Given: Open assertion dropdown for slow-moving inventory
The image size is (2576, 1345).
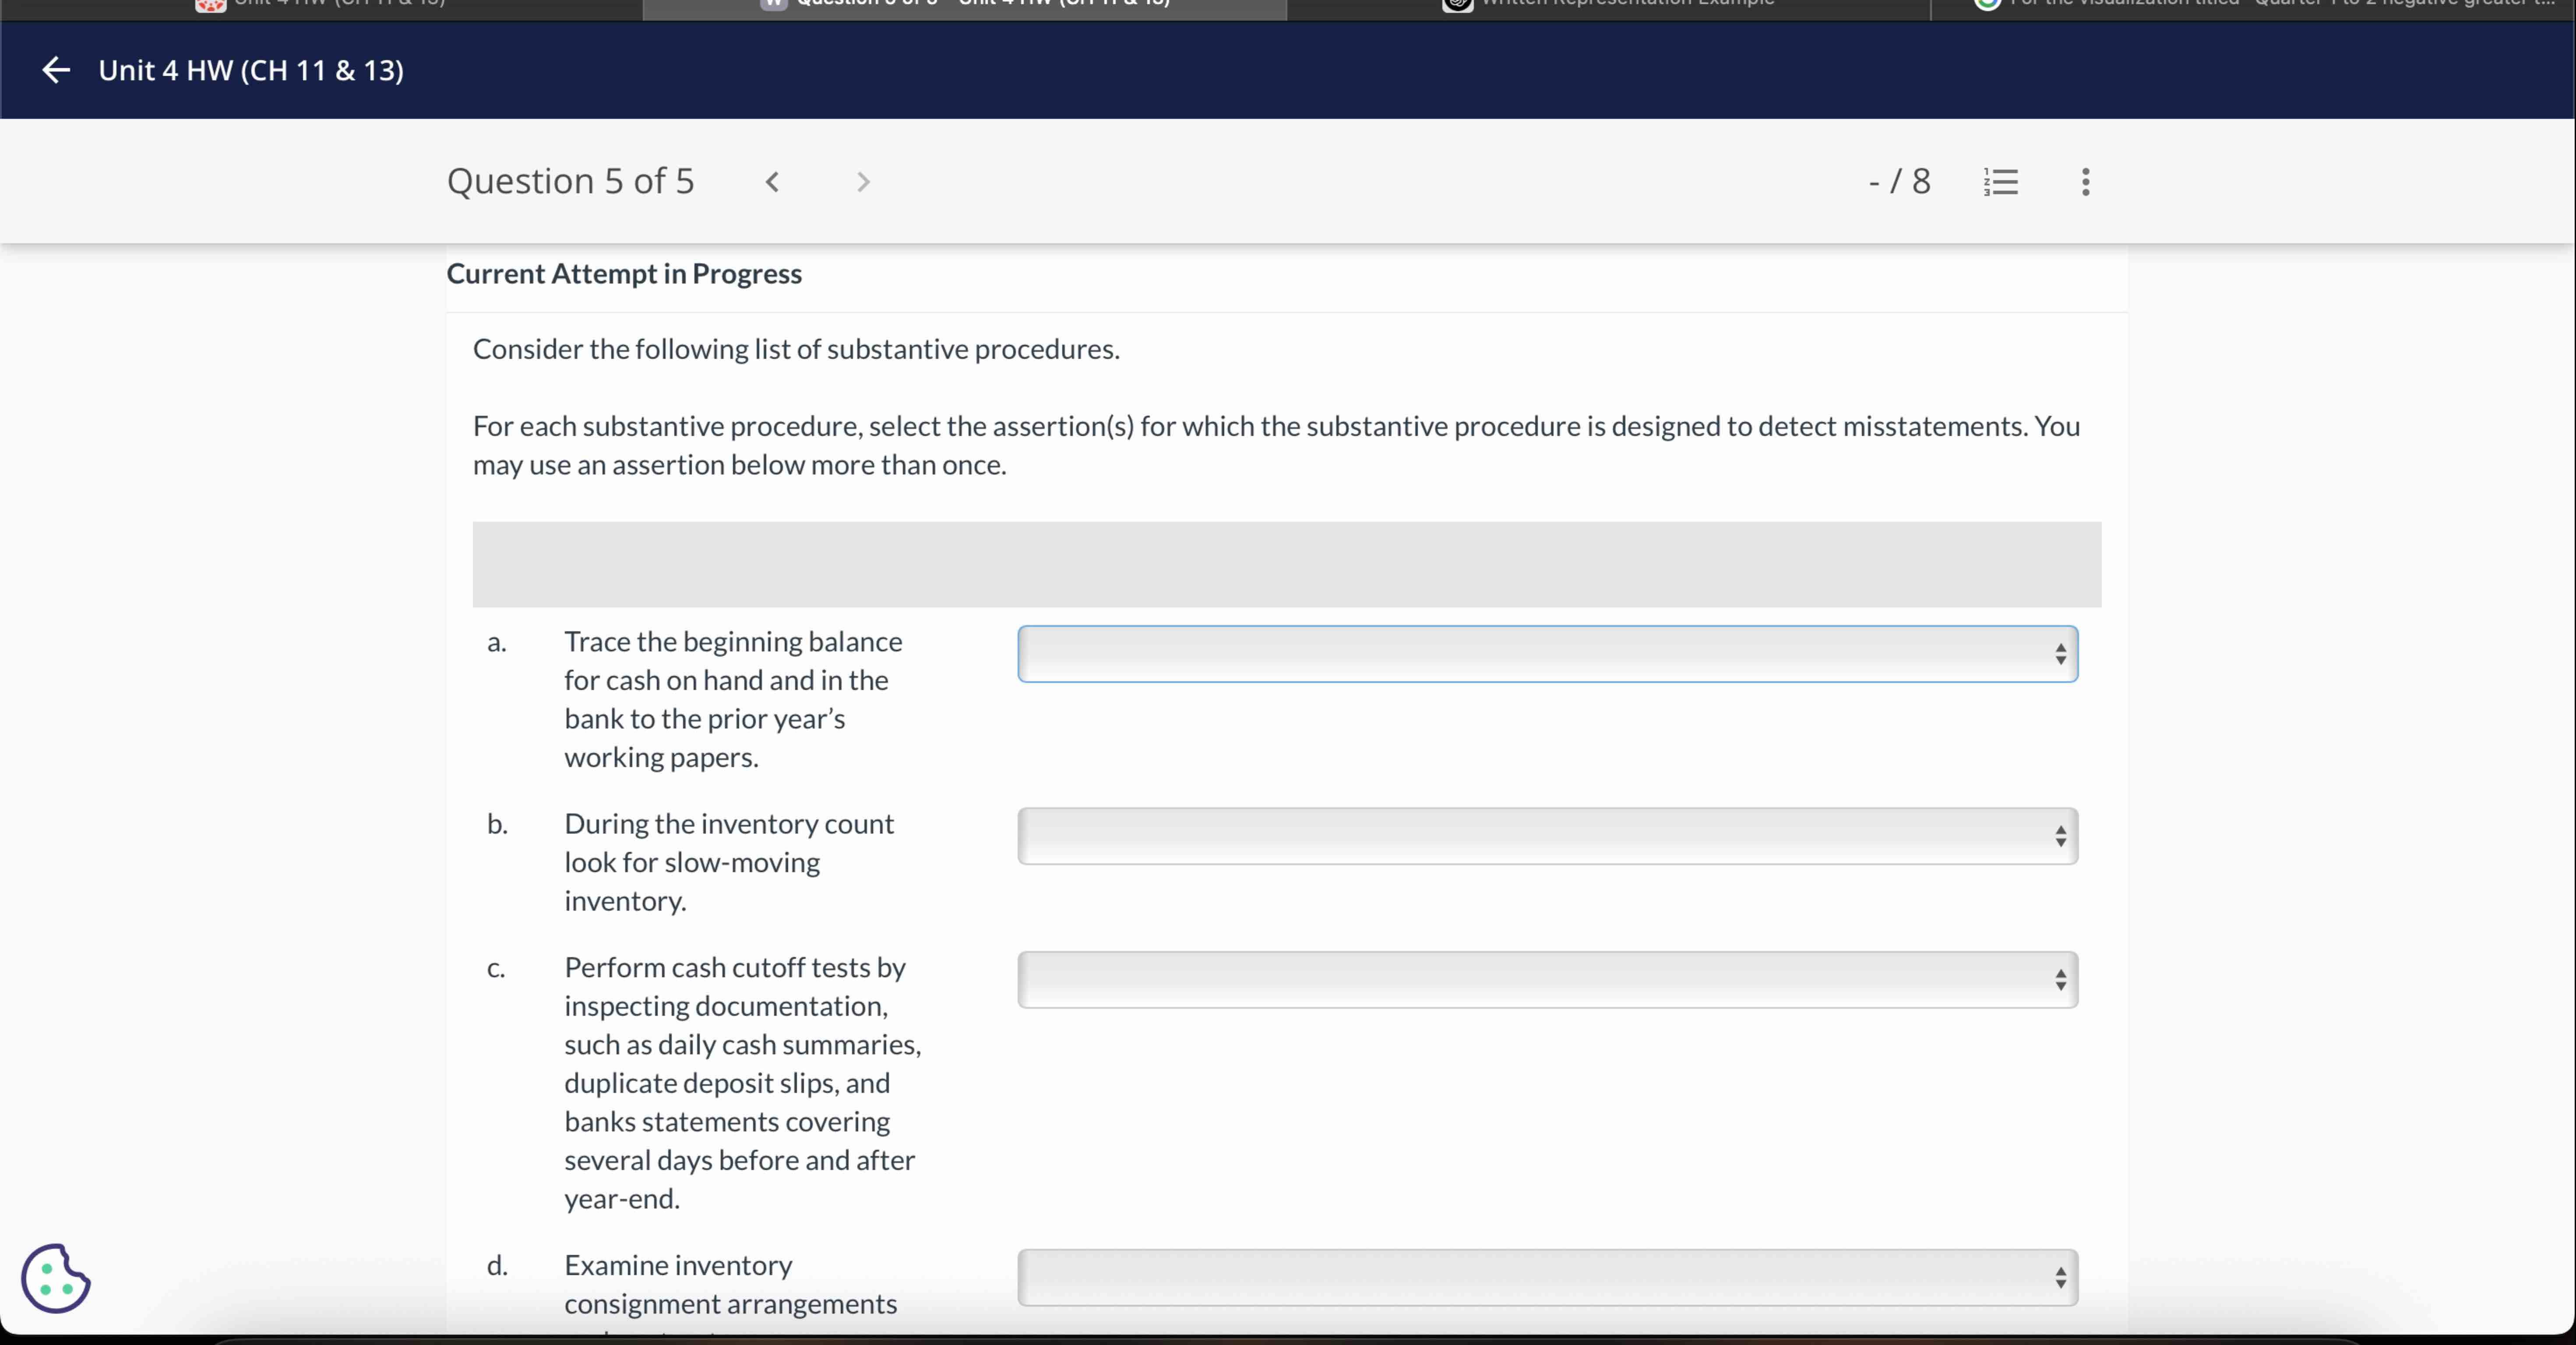Looking at the screenshot, I should click(x=1547, y=836).
